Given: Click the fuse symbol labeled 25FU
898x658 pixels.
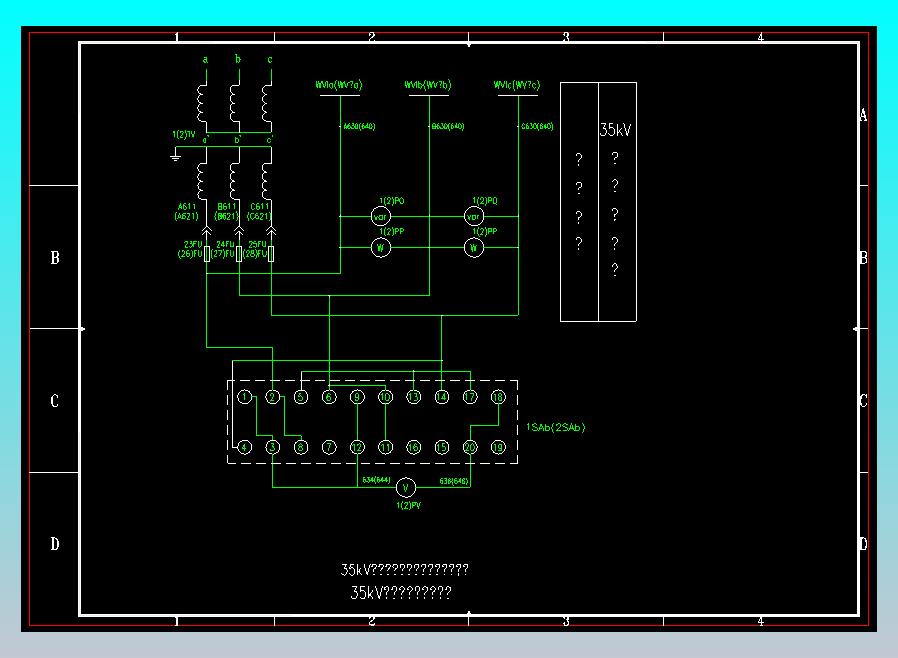Looking at the screenshot, I should click(x=271, y=253).
